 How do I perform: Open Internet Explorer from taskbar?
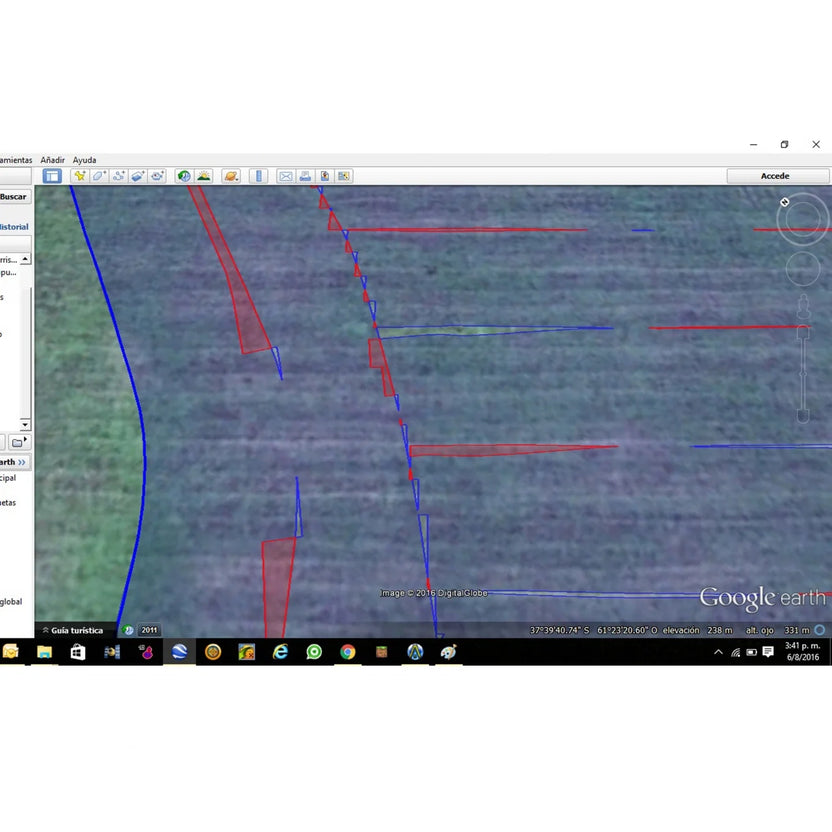coord(280,652)
